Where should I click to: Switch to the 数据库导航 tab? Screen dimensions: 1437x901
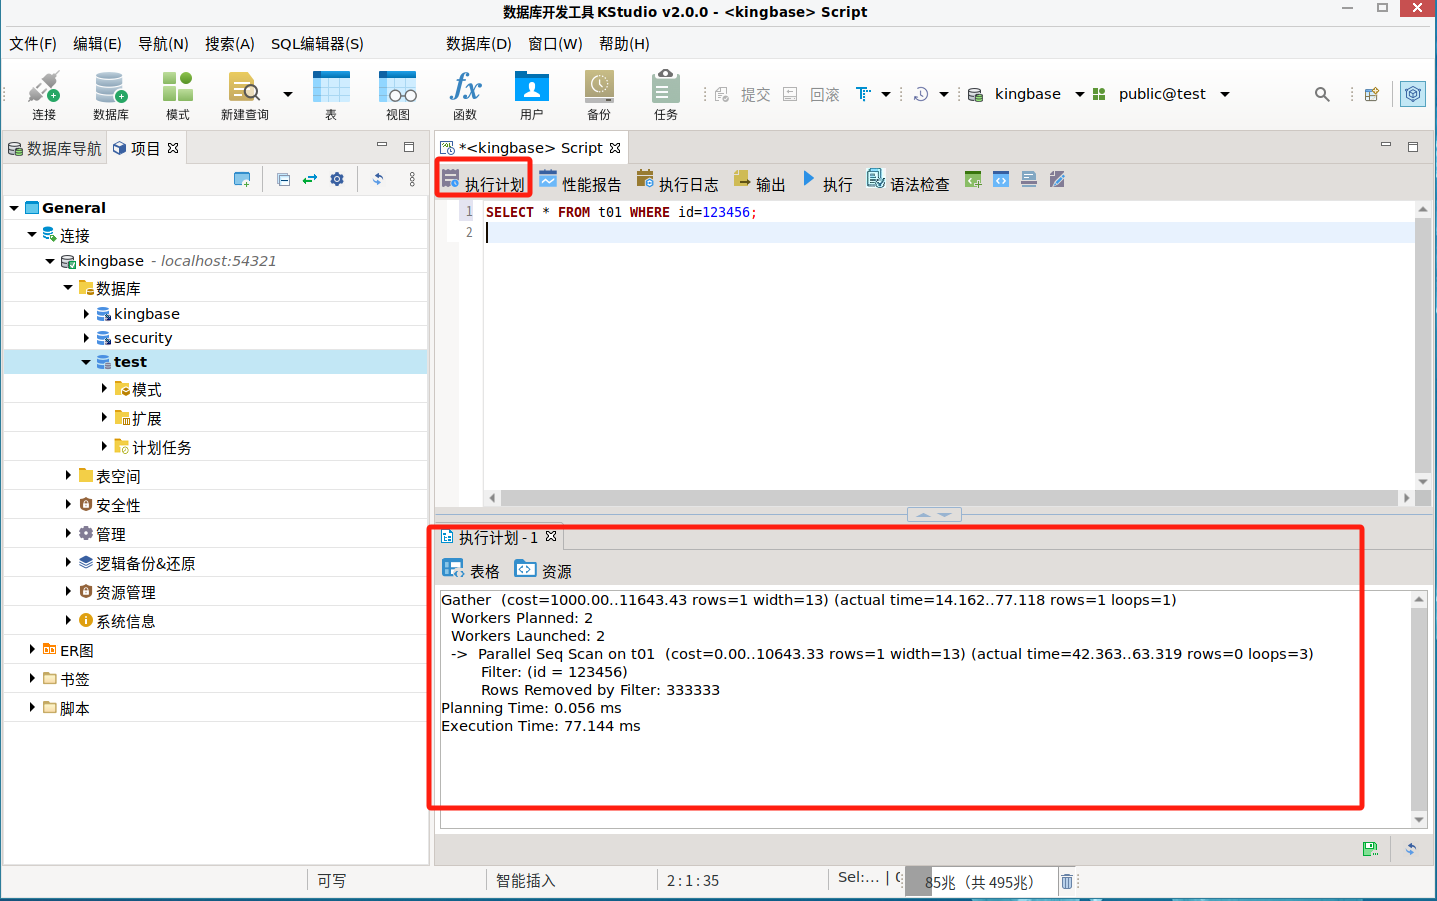(x=55, y=148)
